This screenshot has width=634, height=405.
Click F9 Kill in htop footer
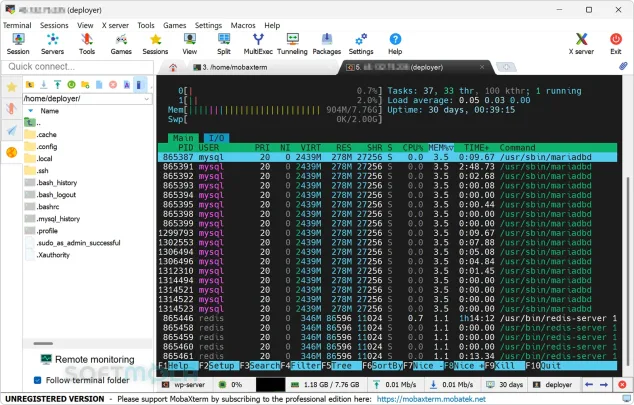click(x=499, y=366)
